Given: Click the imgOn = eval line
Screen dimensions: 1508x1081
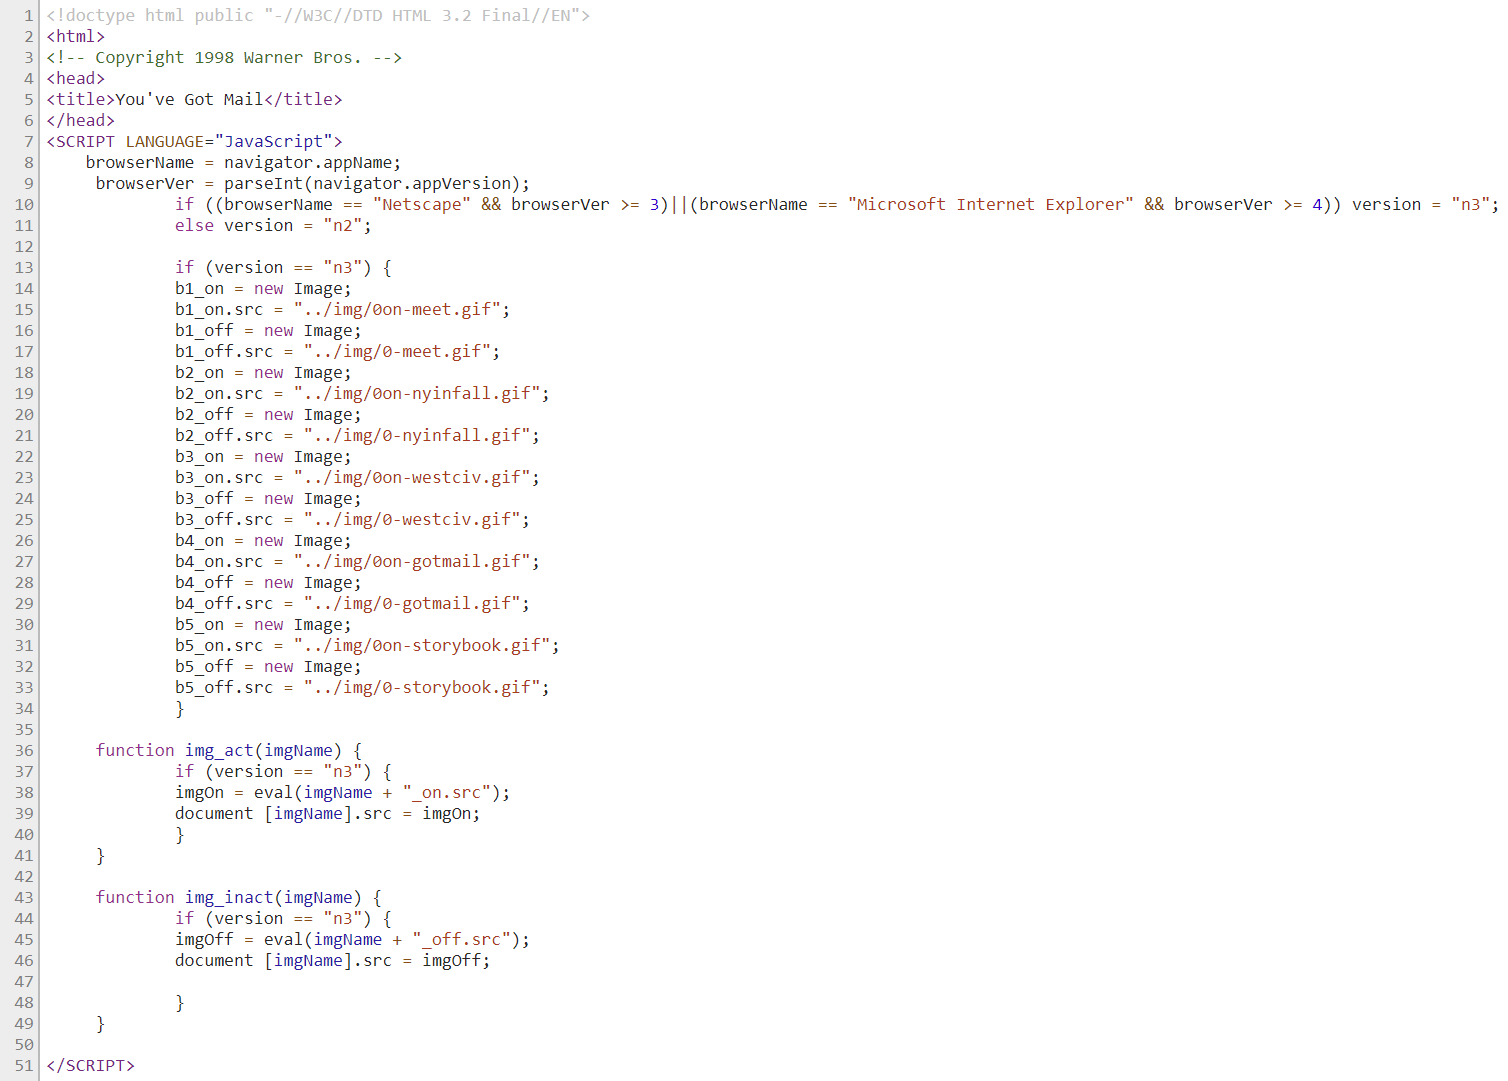Looking at the screenshot, I should point(342,792).
